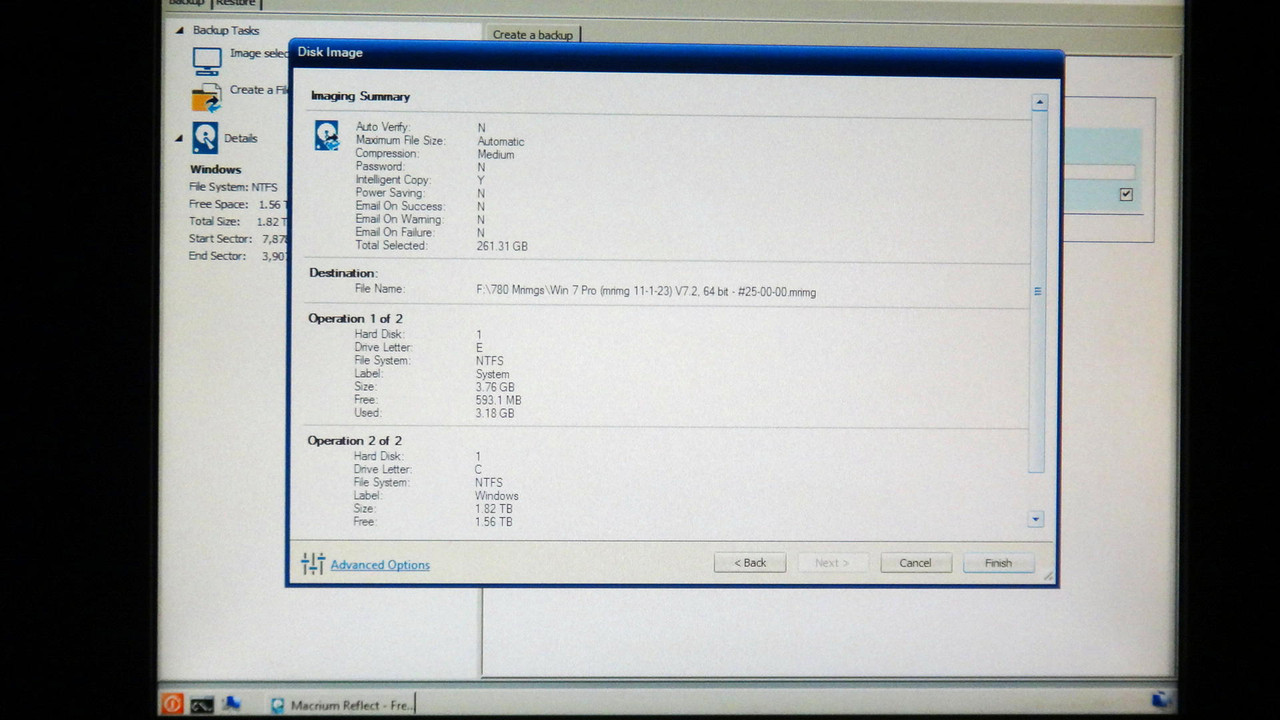Click the Operation 1 of 2 heading

tap(355, 319)
